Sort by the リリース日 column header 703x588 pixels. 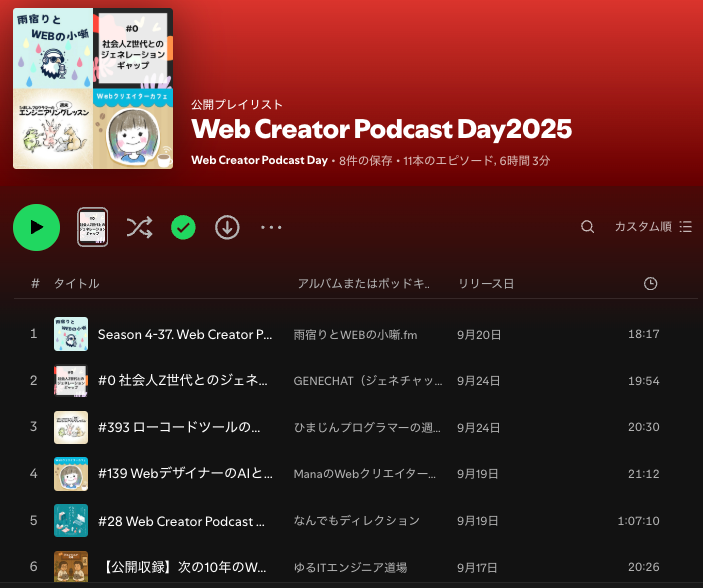coord(486,283)
